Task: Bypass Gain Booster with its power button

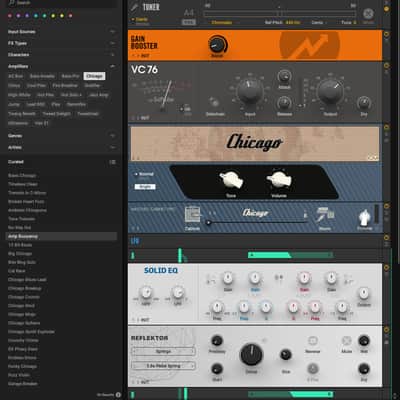Action: (386, 34)
